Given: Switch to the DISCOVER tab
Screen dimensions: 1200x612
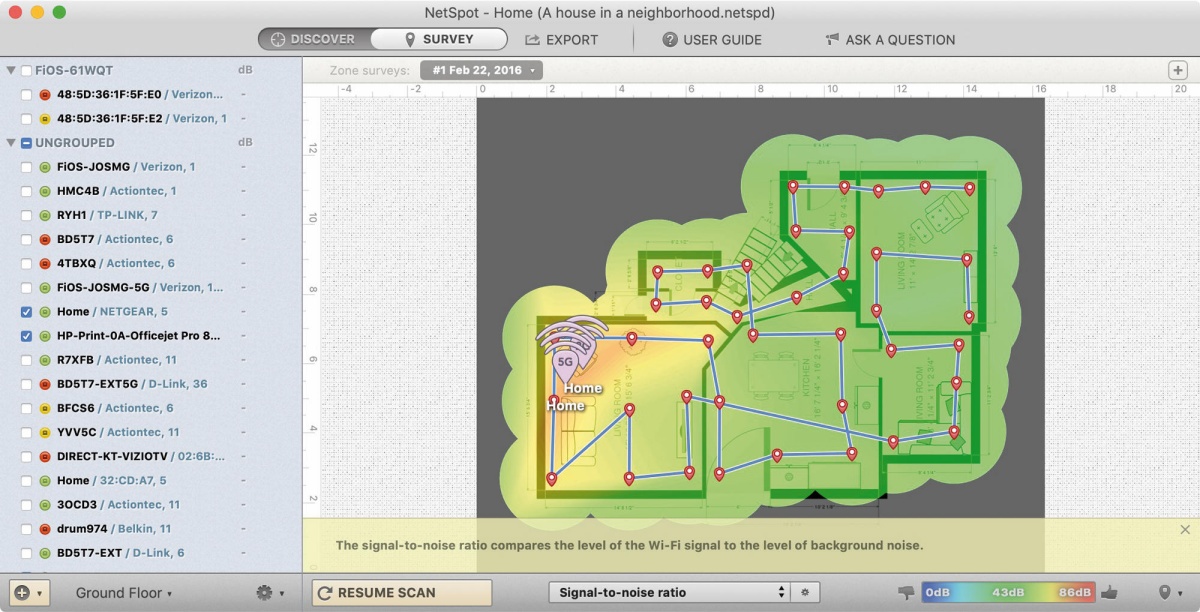Looking at the screenshot, I should tap(314, 40).
